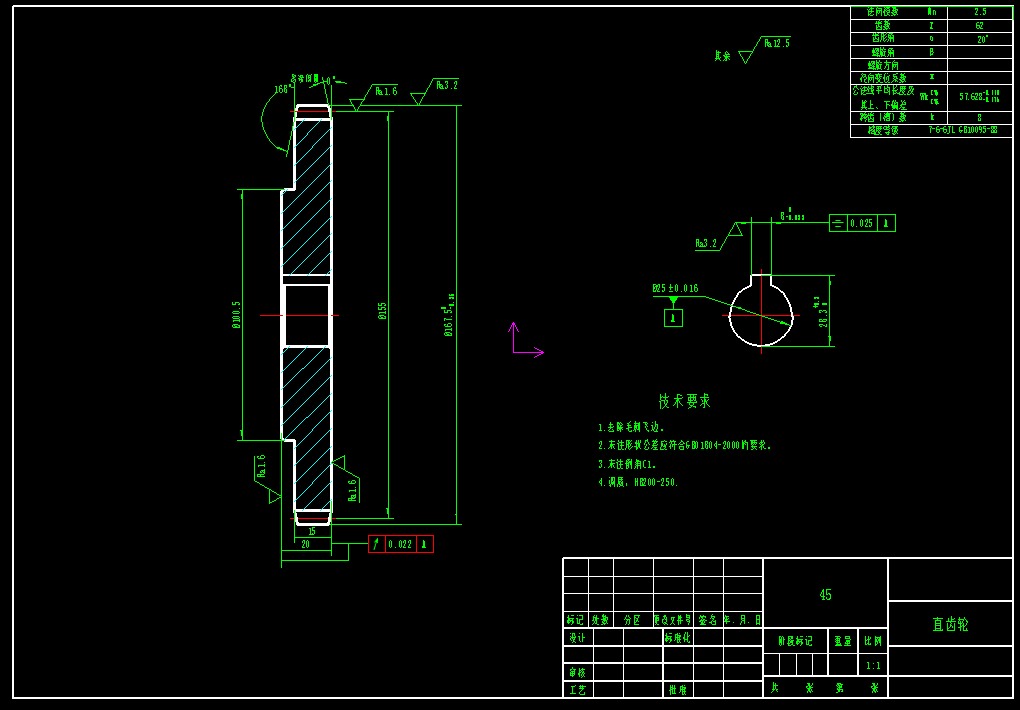Click the 螺旋方向 row label
This screenshot has width=1020, height=710.
[x=883, y=65]
